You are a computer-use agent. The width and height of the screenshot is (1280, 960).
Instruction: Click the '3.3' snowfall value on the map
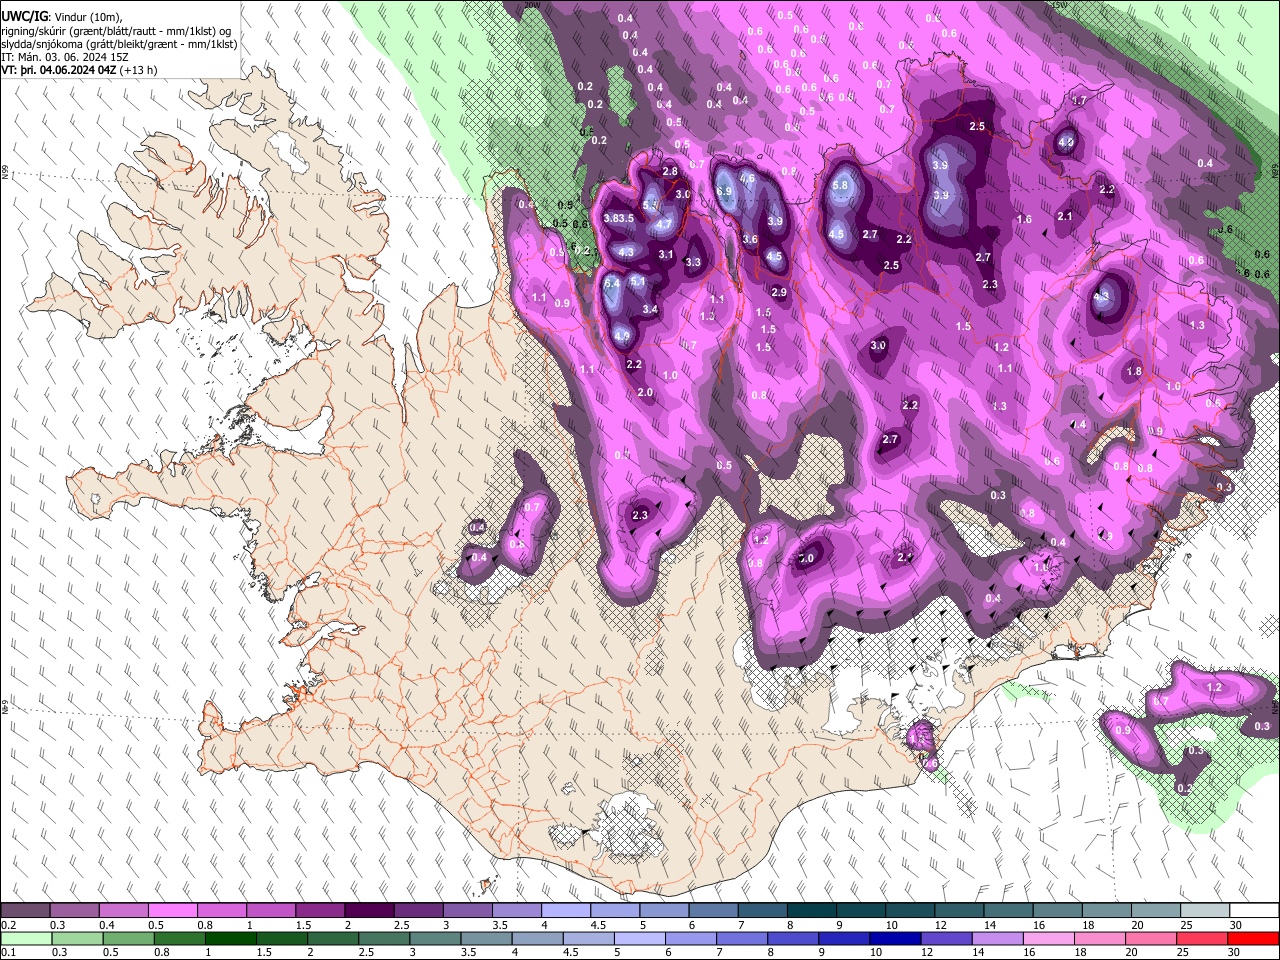(693, 263)
